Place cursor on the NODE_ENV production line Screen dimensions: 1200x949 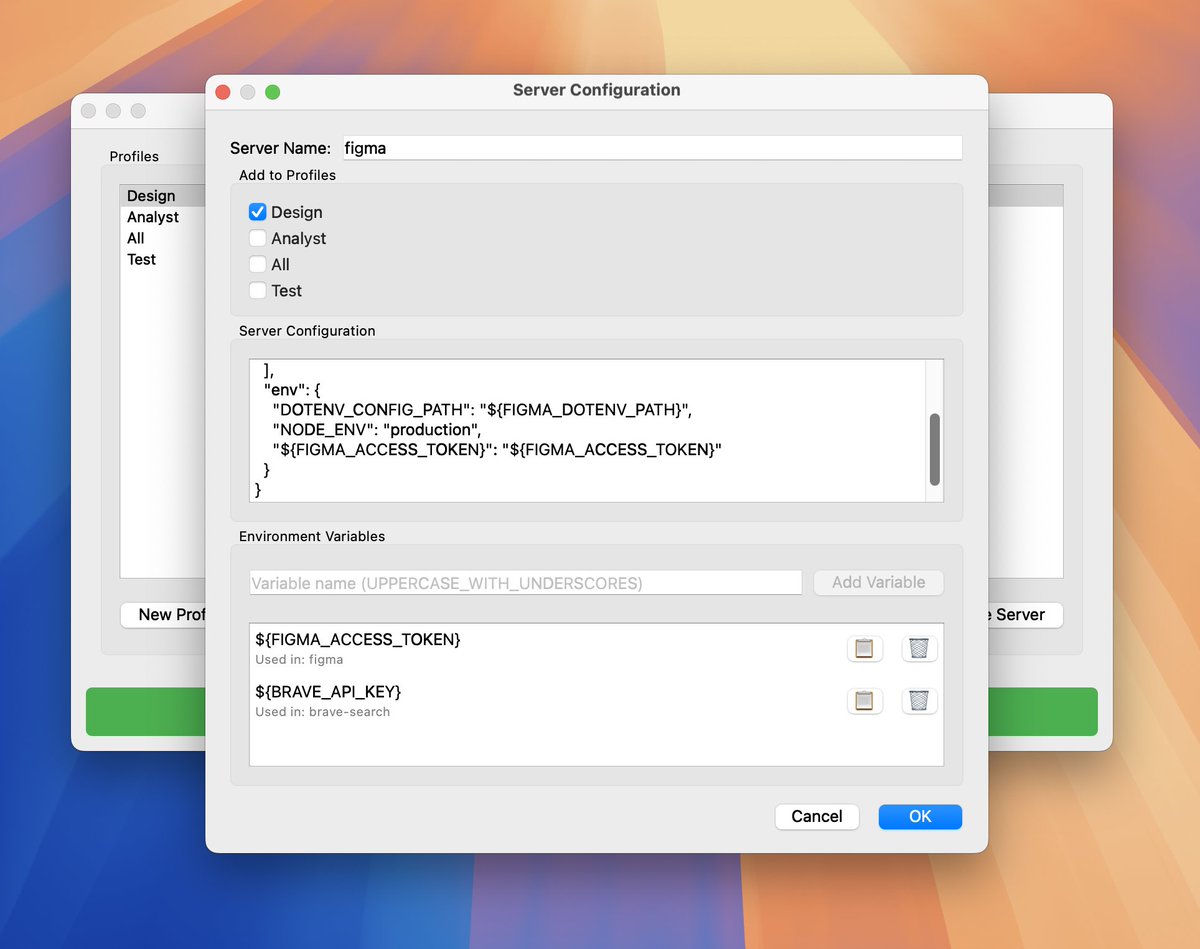click(x=377, y=429)
